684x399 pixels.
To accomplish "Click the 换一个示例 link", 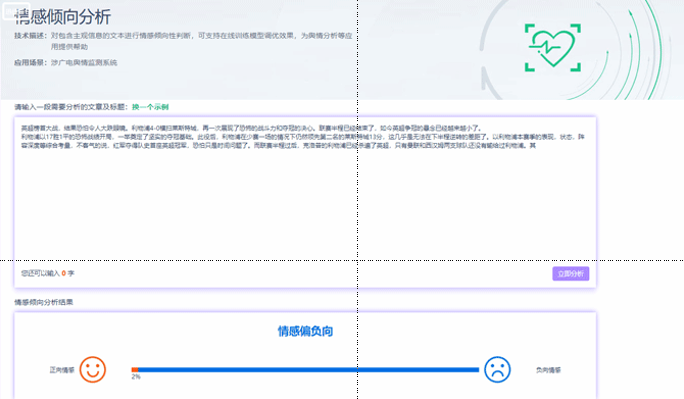I will [150, 107].
